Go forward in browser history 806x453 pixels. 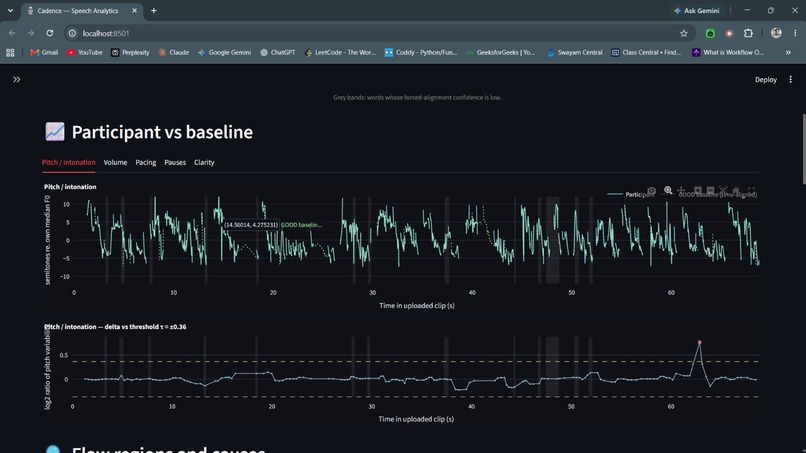coord(30,33)
